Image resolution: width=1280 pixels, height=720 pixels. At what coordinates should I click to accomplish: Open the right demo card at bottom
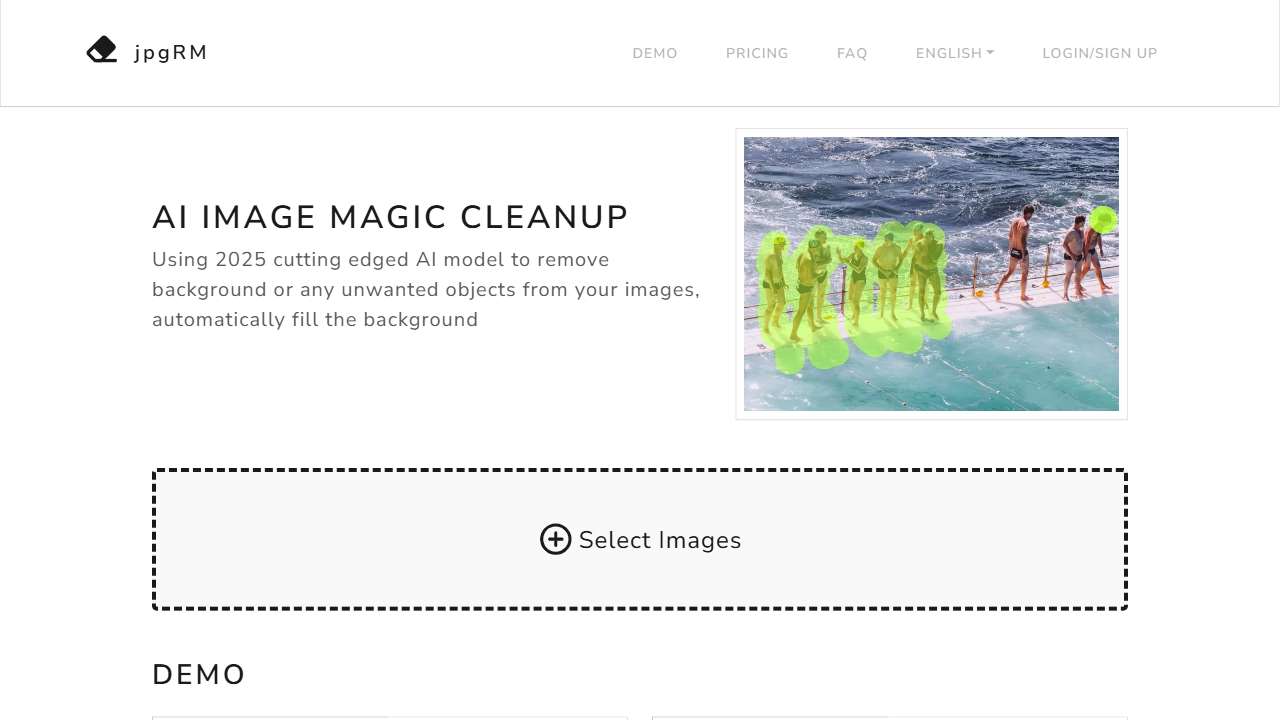pos(889,718)
